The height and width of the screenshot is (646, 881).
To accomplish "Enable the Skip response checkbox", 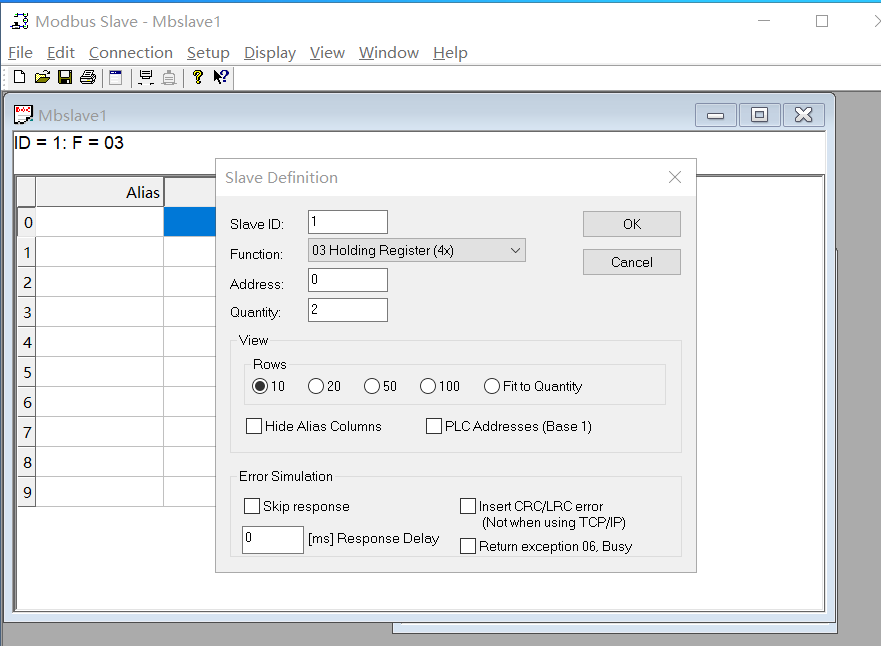I will tap(252, 506).
